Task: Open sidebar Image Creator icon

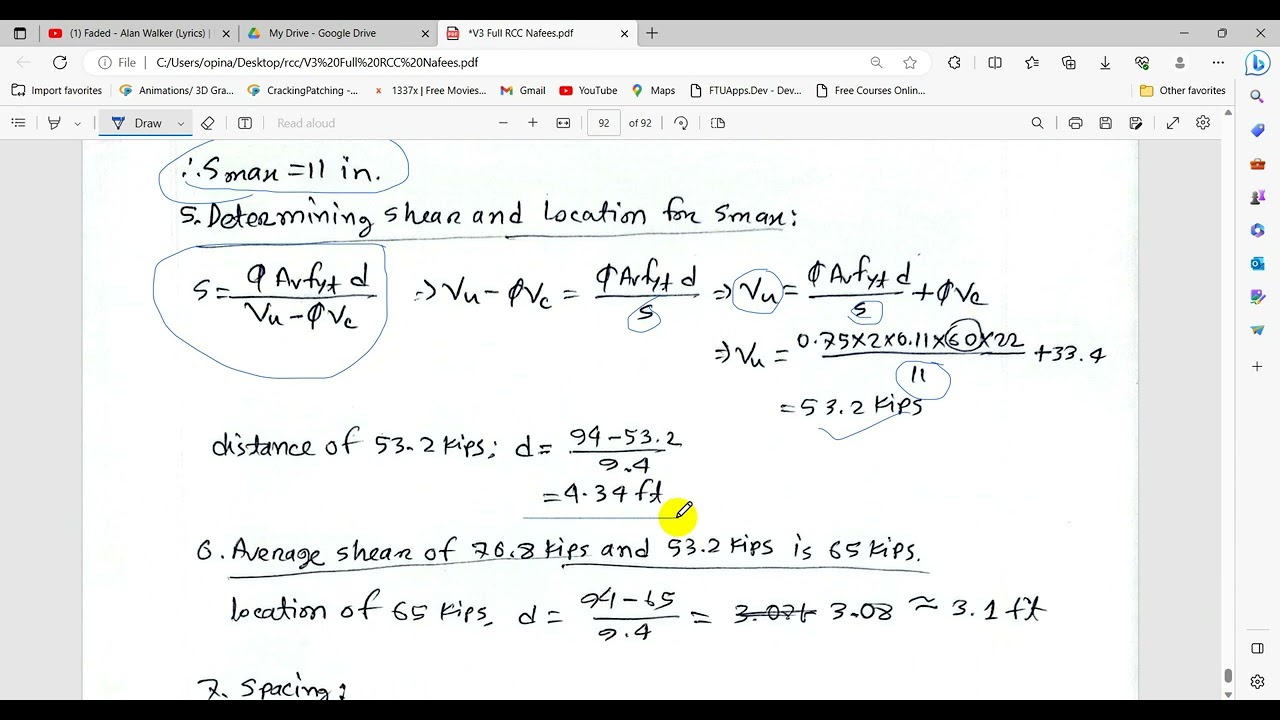Action: (1257, 297)
